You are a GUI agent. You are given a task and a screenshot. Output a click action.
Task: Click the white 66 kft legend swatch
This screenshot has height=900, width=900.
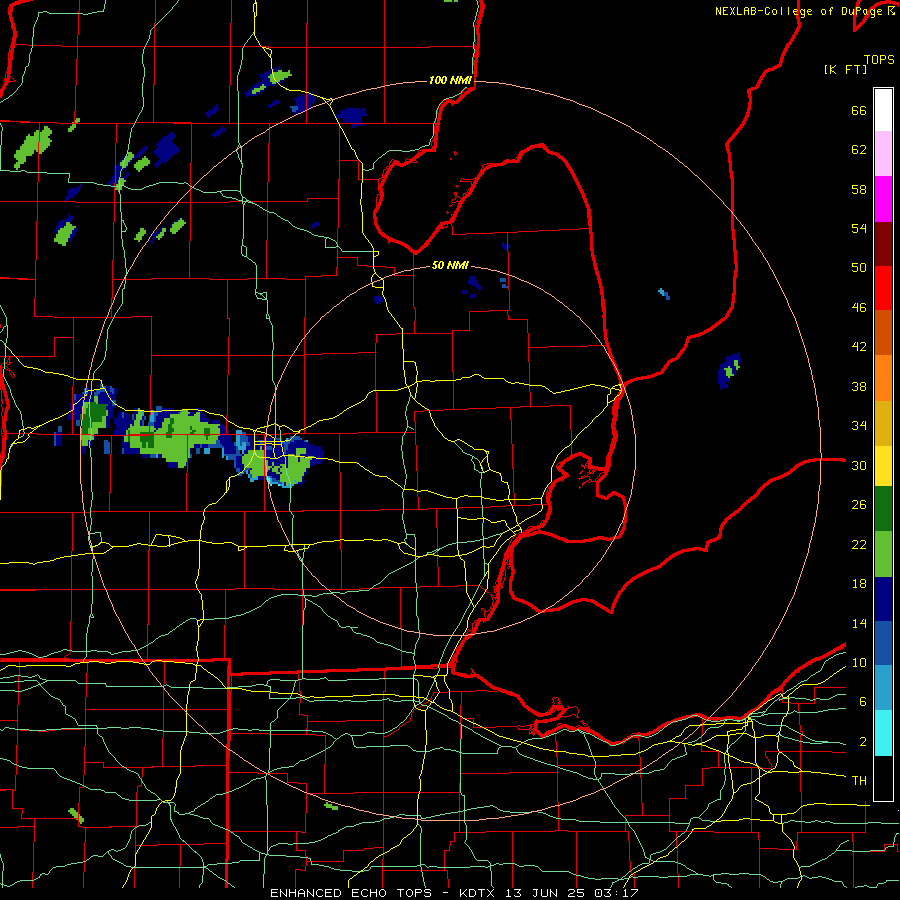point(883,110)
